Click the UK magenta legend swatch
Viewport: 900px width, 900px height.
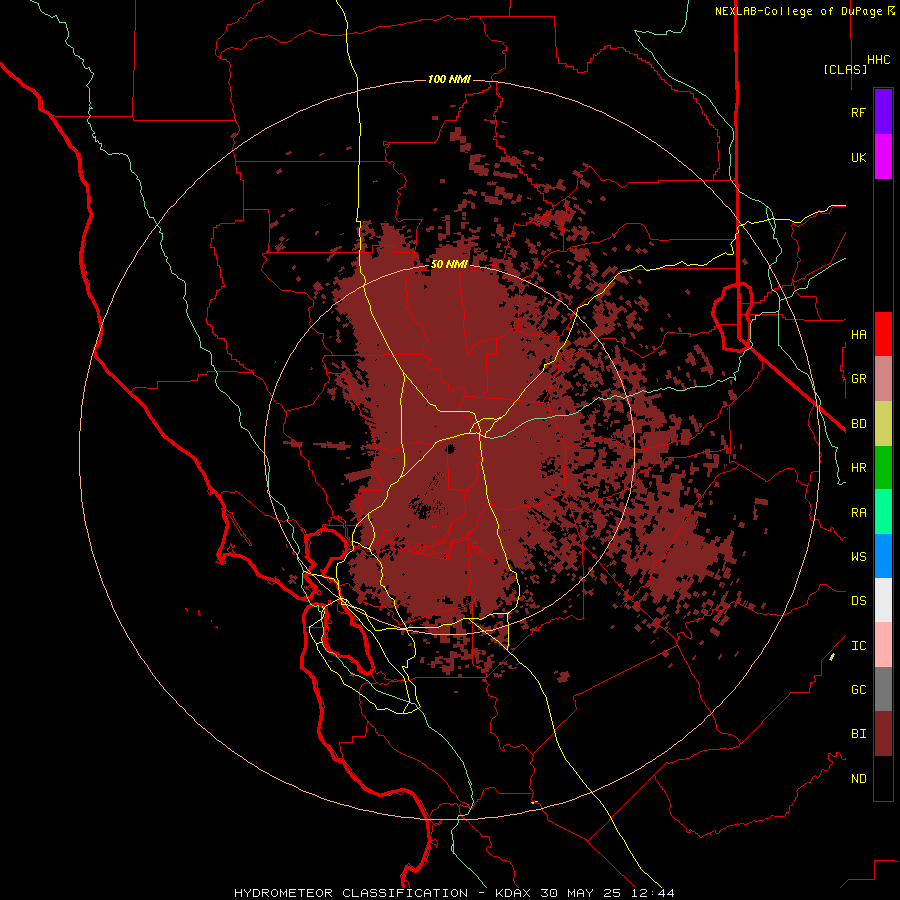point(883,156)
